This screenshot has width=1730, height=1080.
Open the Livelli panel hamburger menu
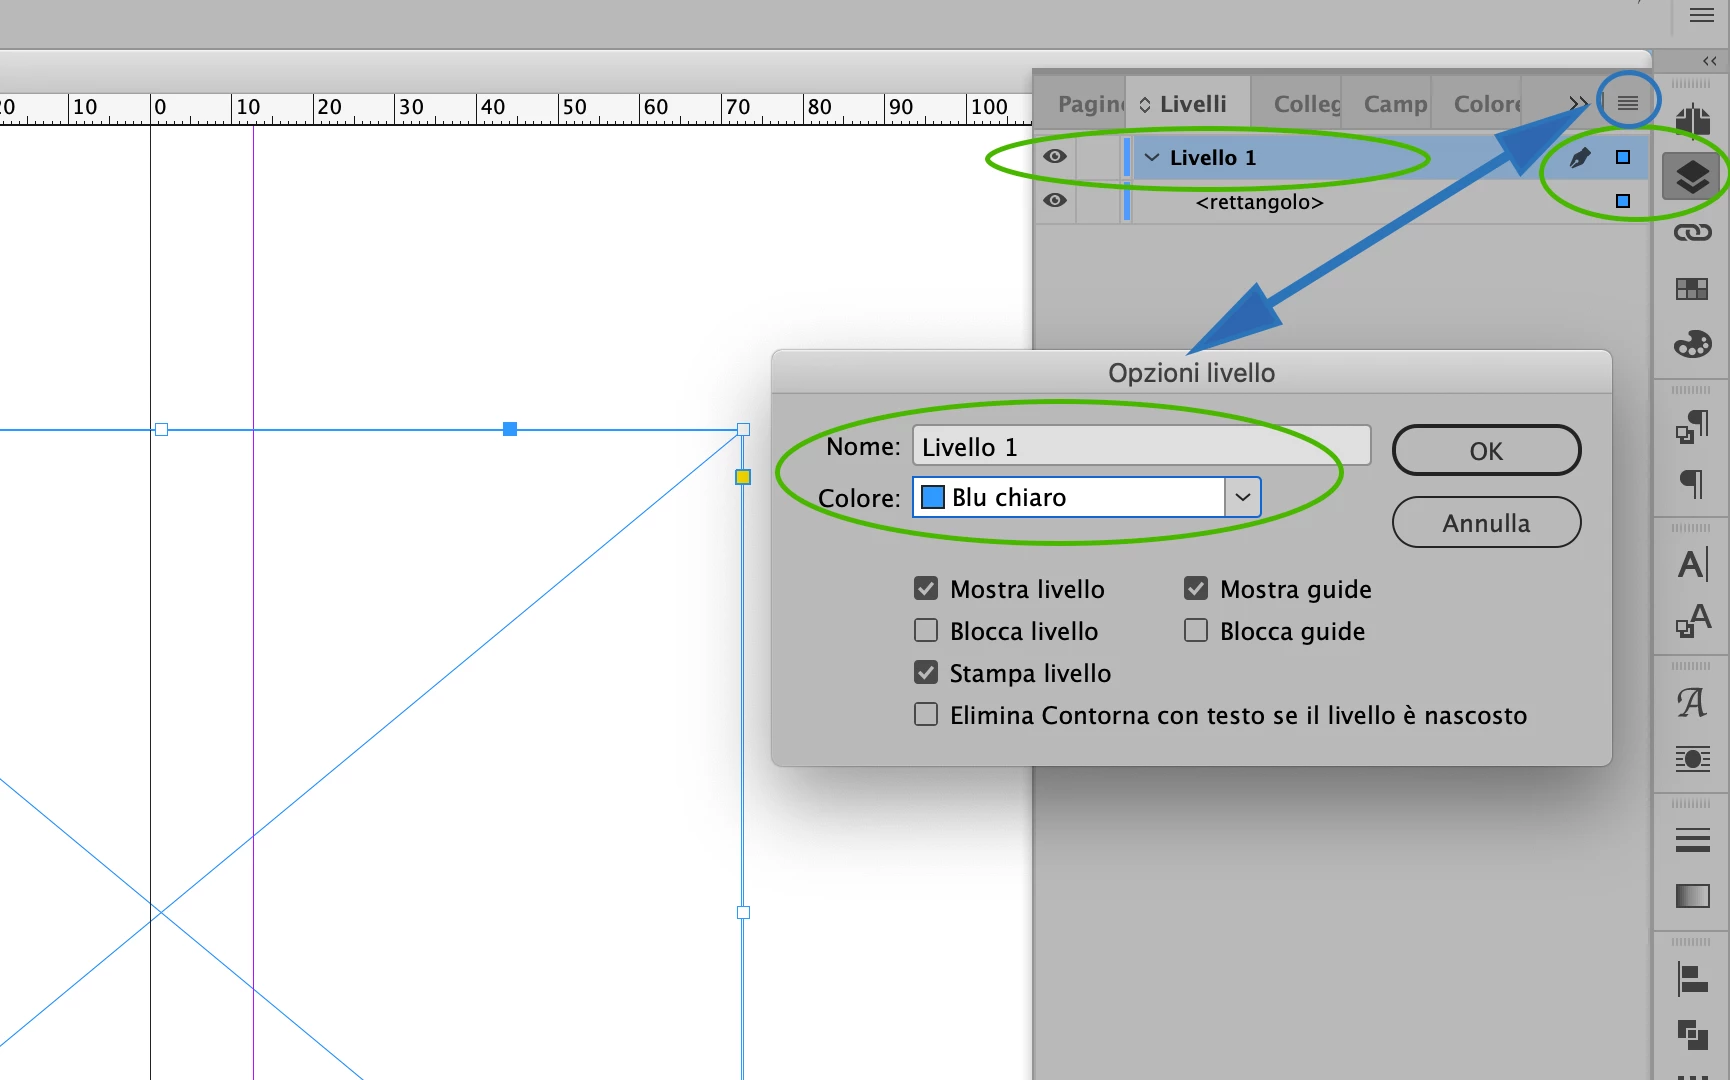pos(1628,103)
